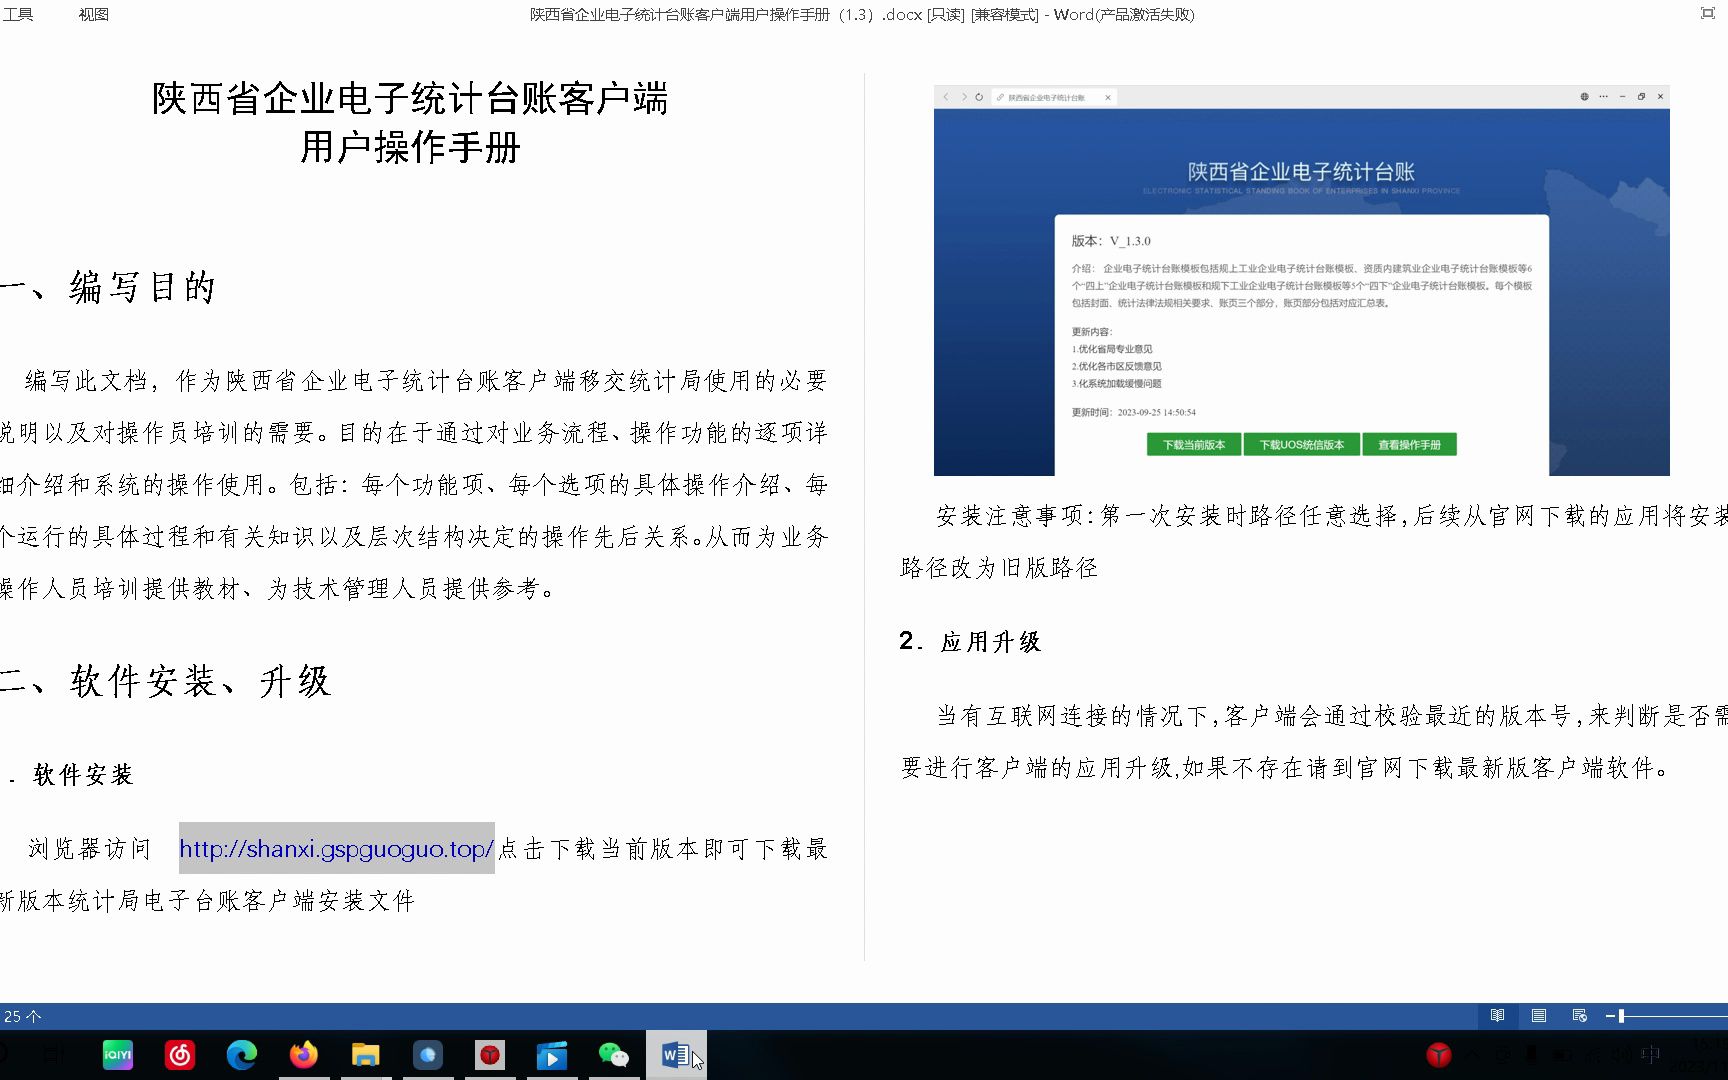Click the auto-hide reading toolbar icon
The width and height of the screenshot is (1728, 1080).
(1707, 13)
